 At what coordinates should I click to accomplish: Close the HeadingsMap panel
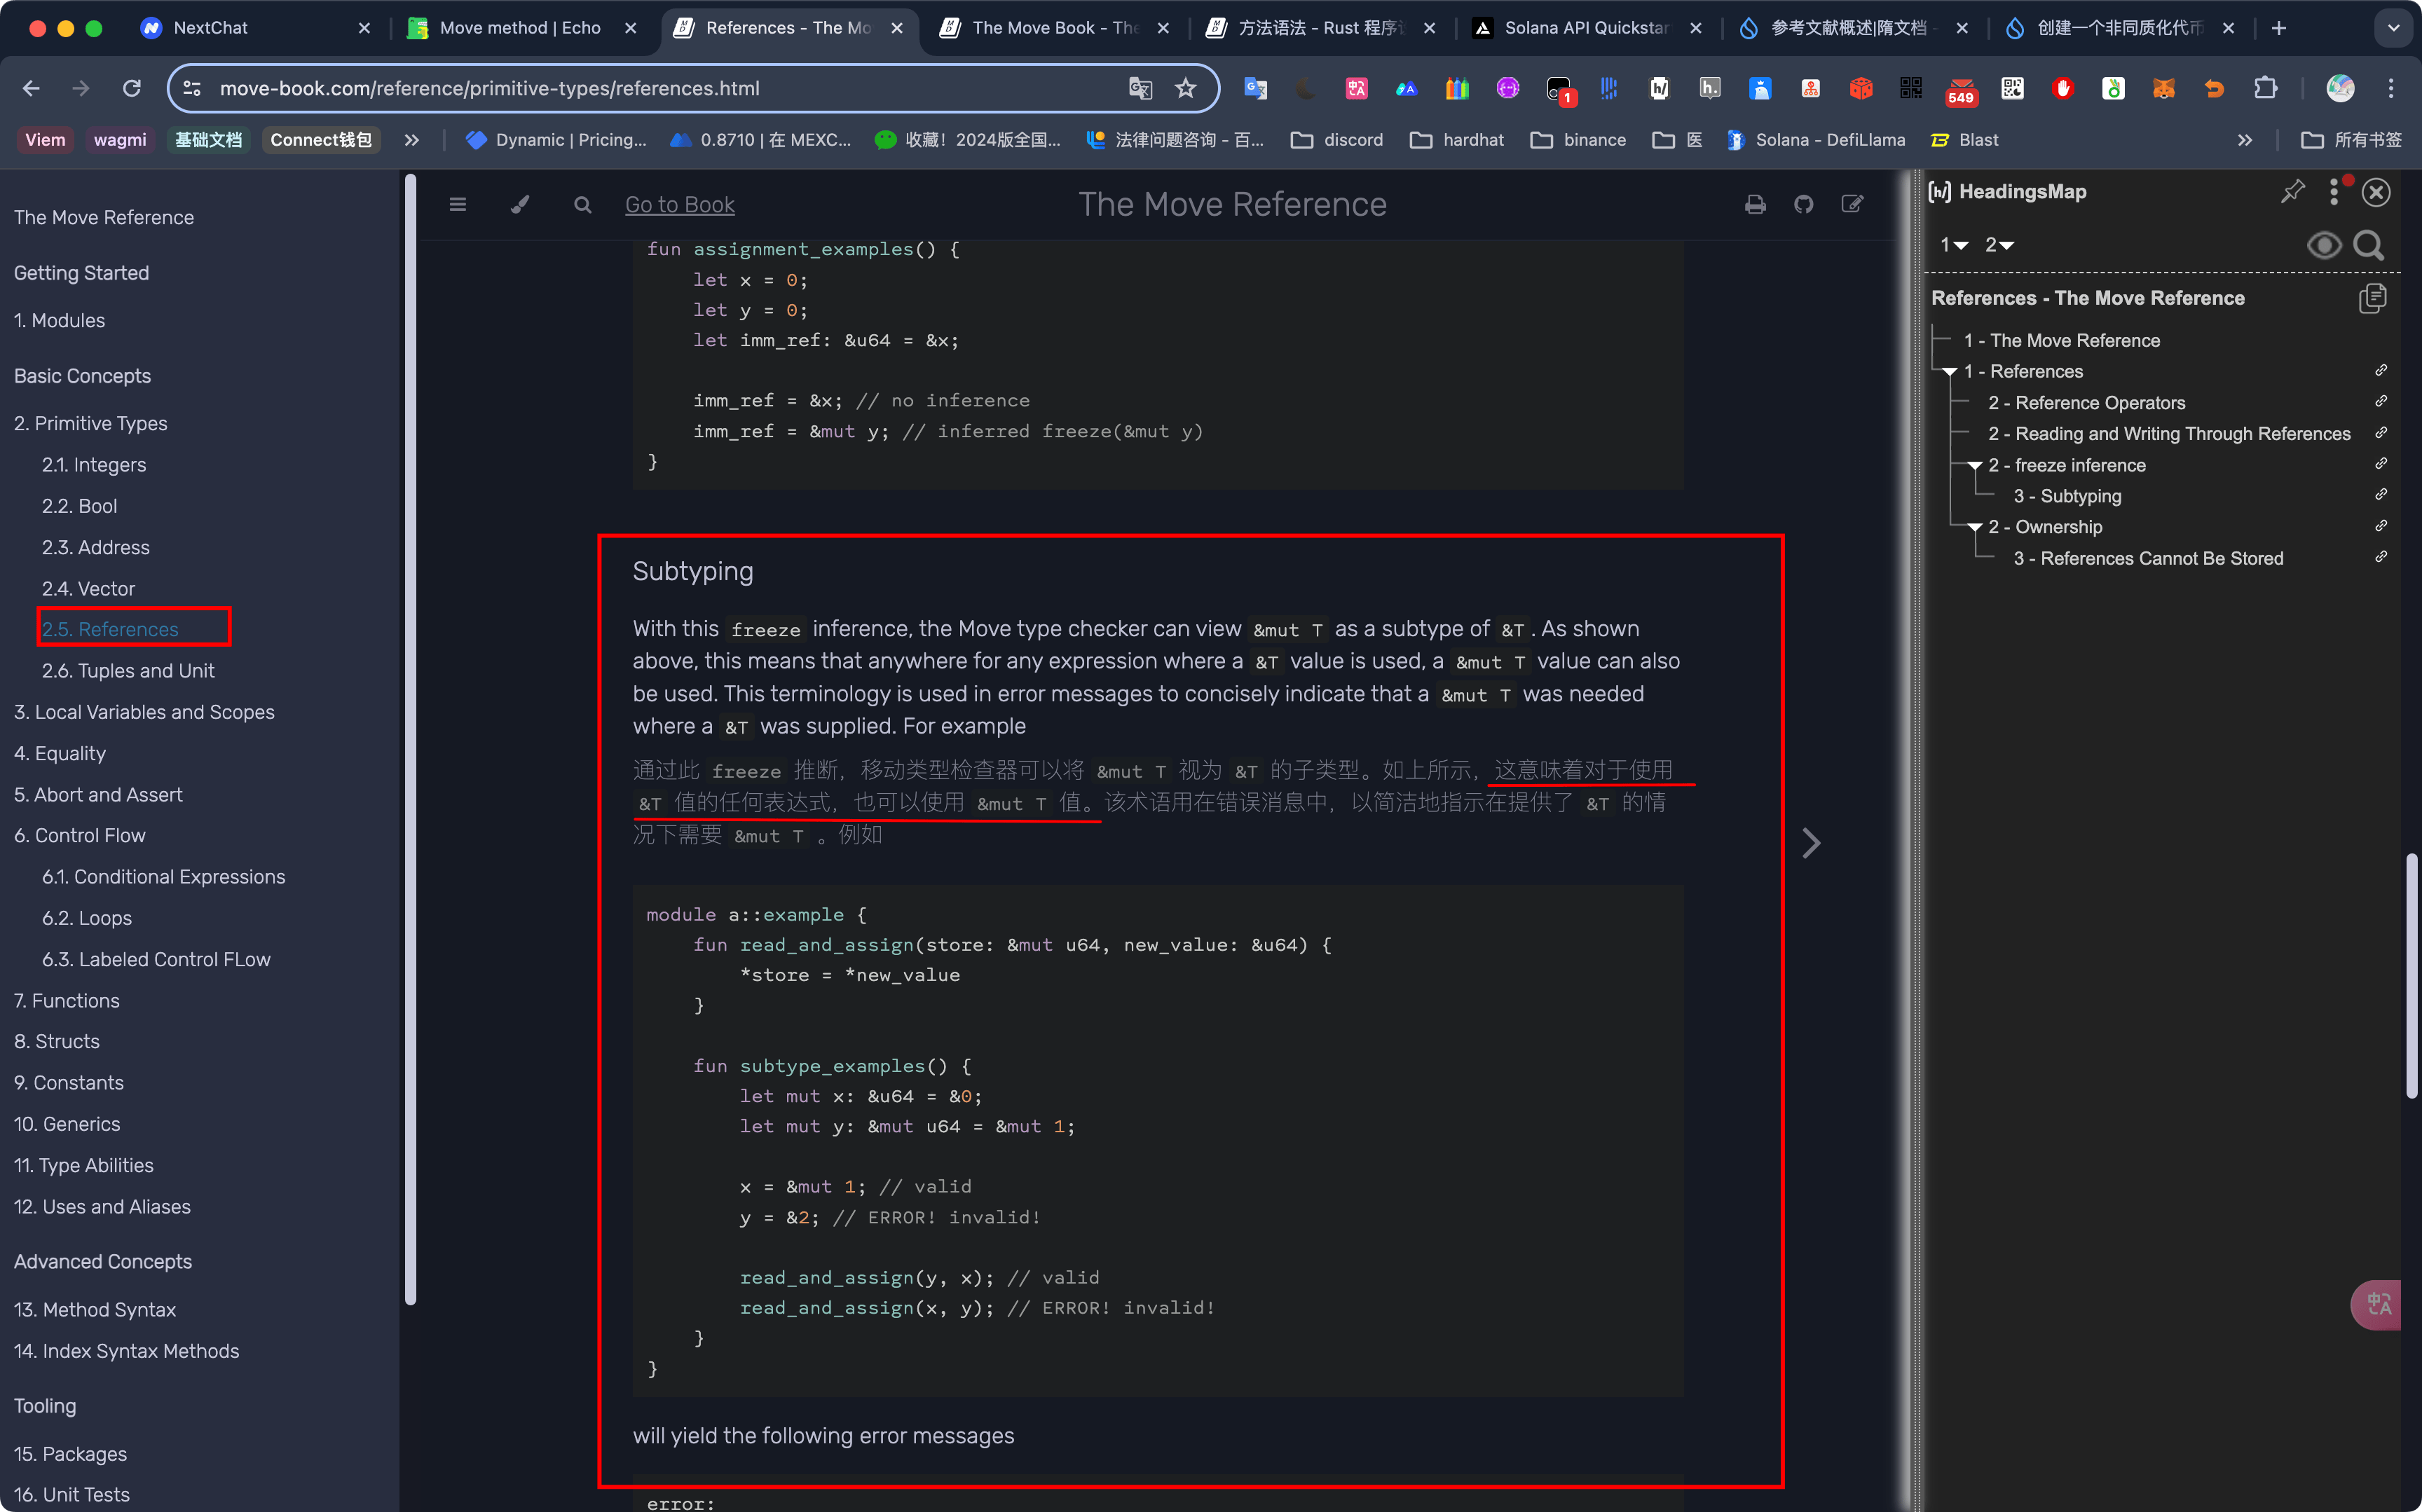coord(2376,192)
